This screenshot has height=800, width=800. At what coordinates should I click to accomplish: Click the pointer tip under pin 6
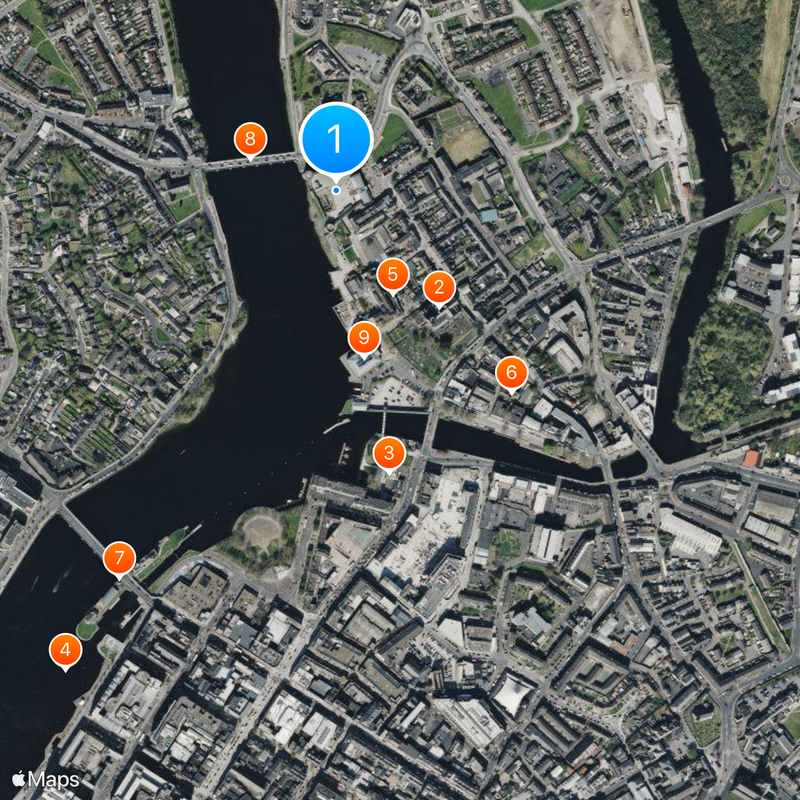click(x=512, y=392)
